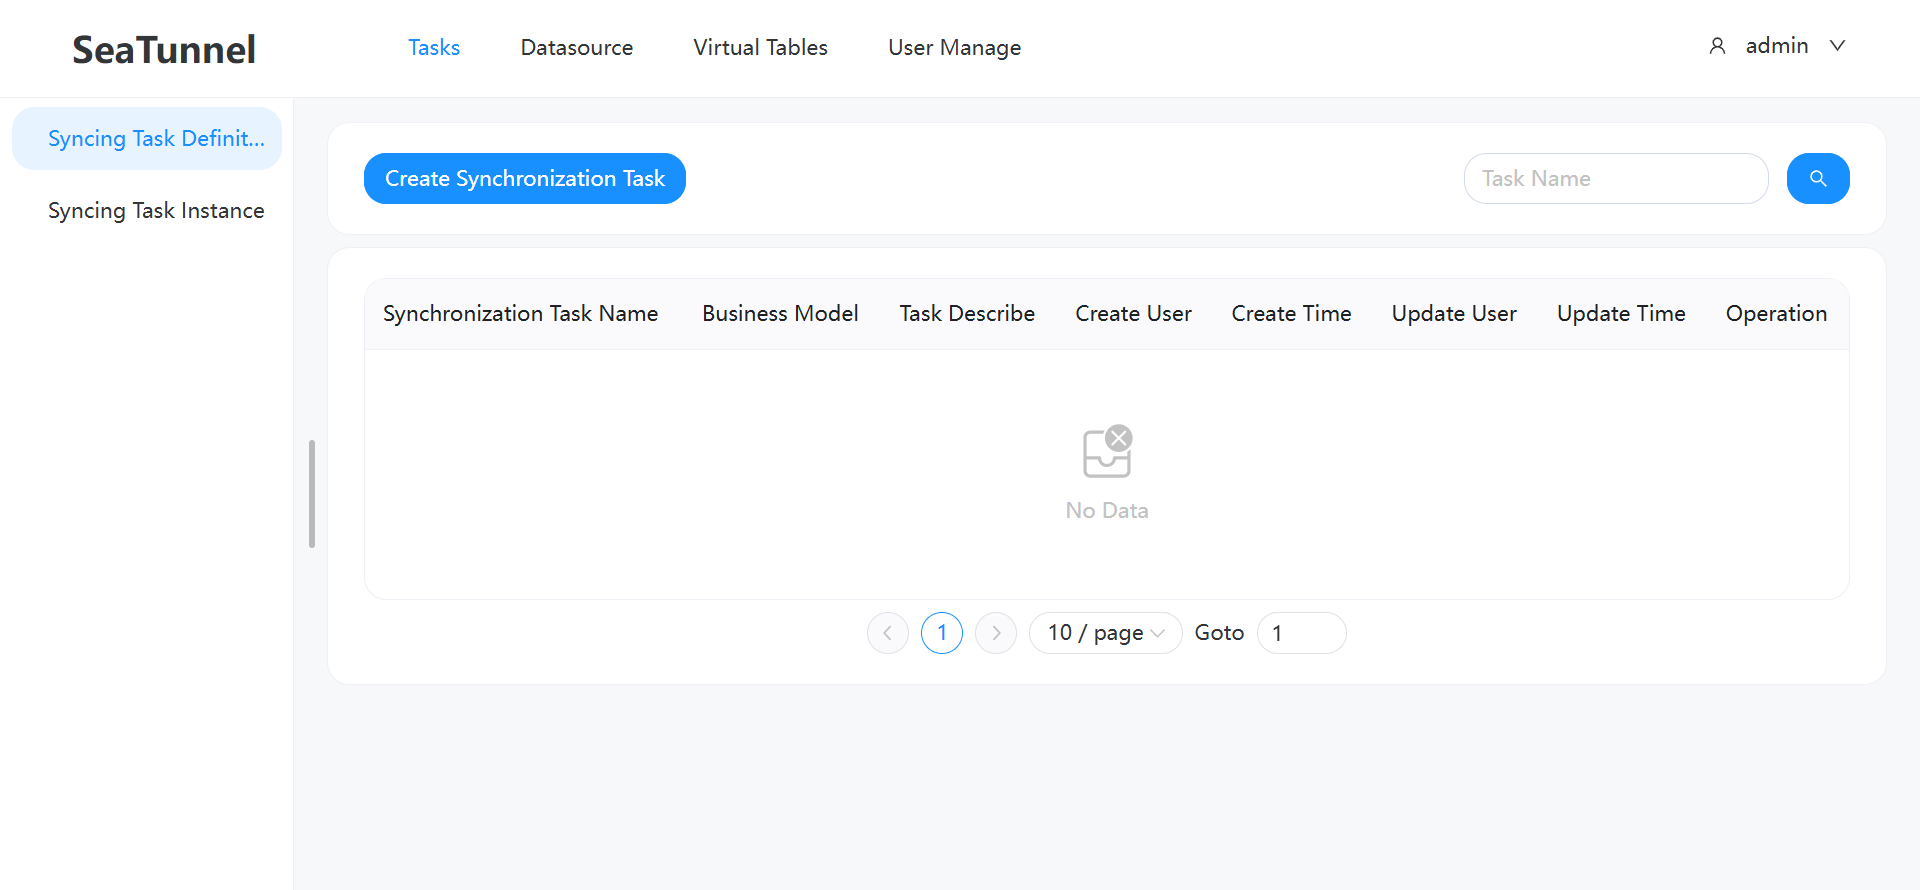Open the Tasks menu tab
The image size is (1920, 890).
[434, 48]
